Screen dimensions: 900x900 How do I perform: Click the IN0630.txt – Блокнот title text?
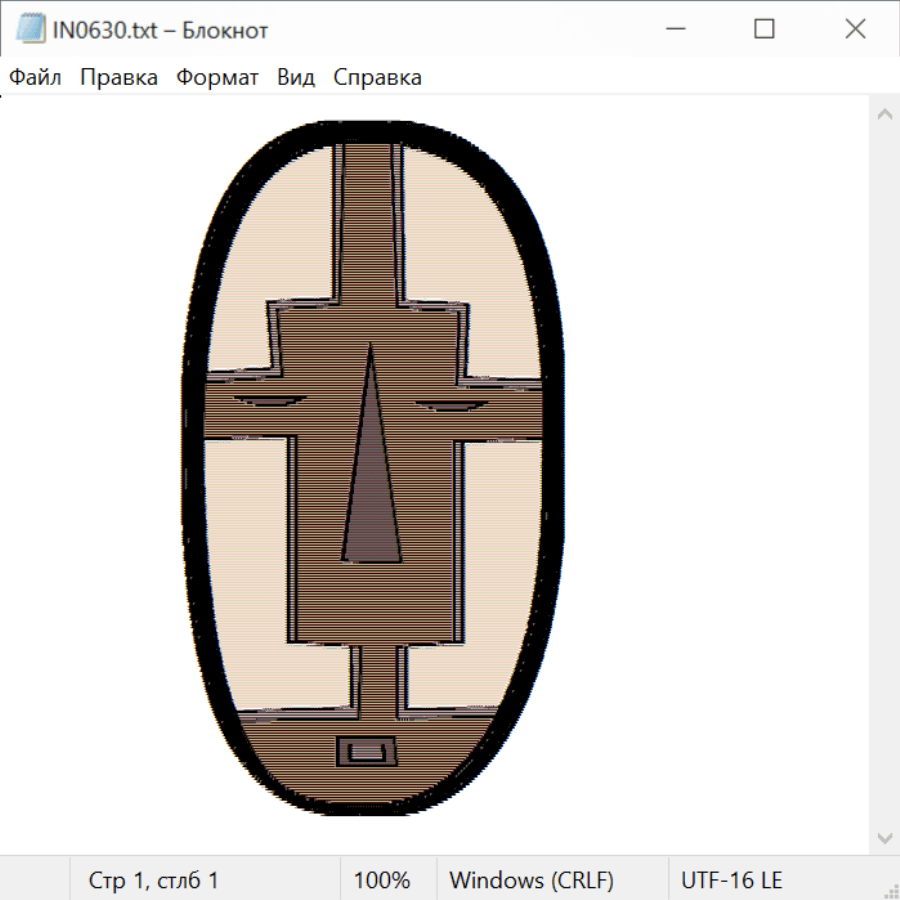point(161,30)
